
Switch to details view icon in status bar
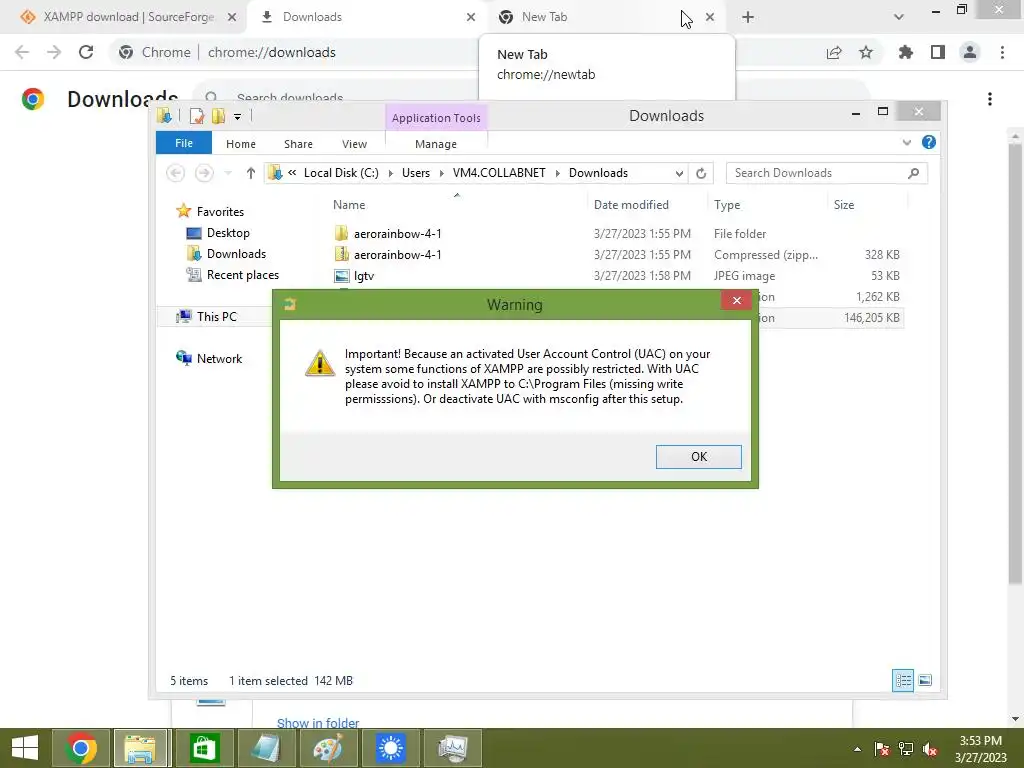coord(903,680)
